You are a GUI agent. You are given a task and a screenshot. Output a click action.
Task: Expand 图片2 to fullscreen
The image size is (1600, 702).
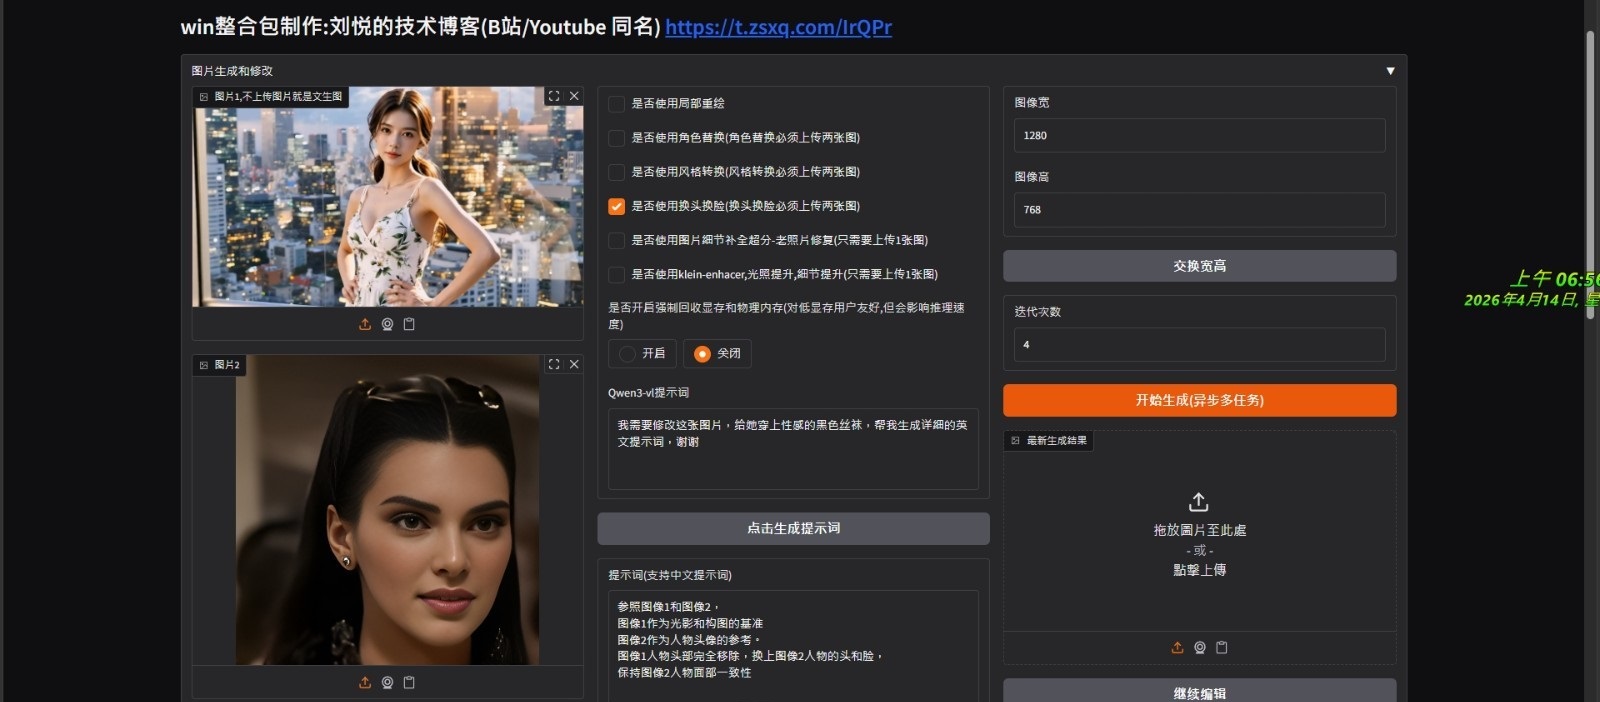(554, 364)
